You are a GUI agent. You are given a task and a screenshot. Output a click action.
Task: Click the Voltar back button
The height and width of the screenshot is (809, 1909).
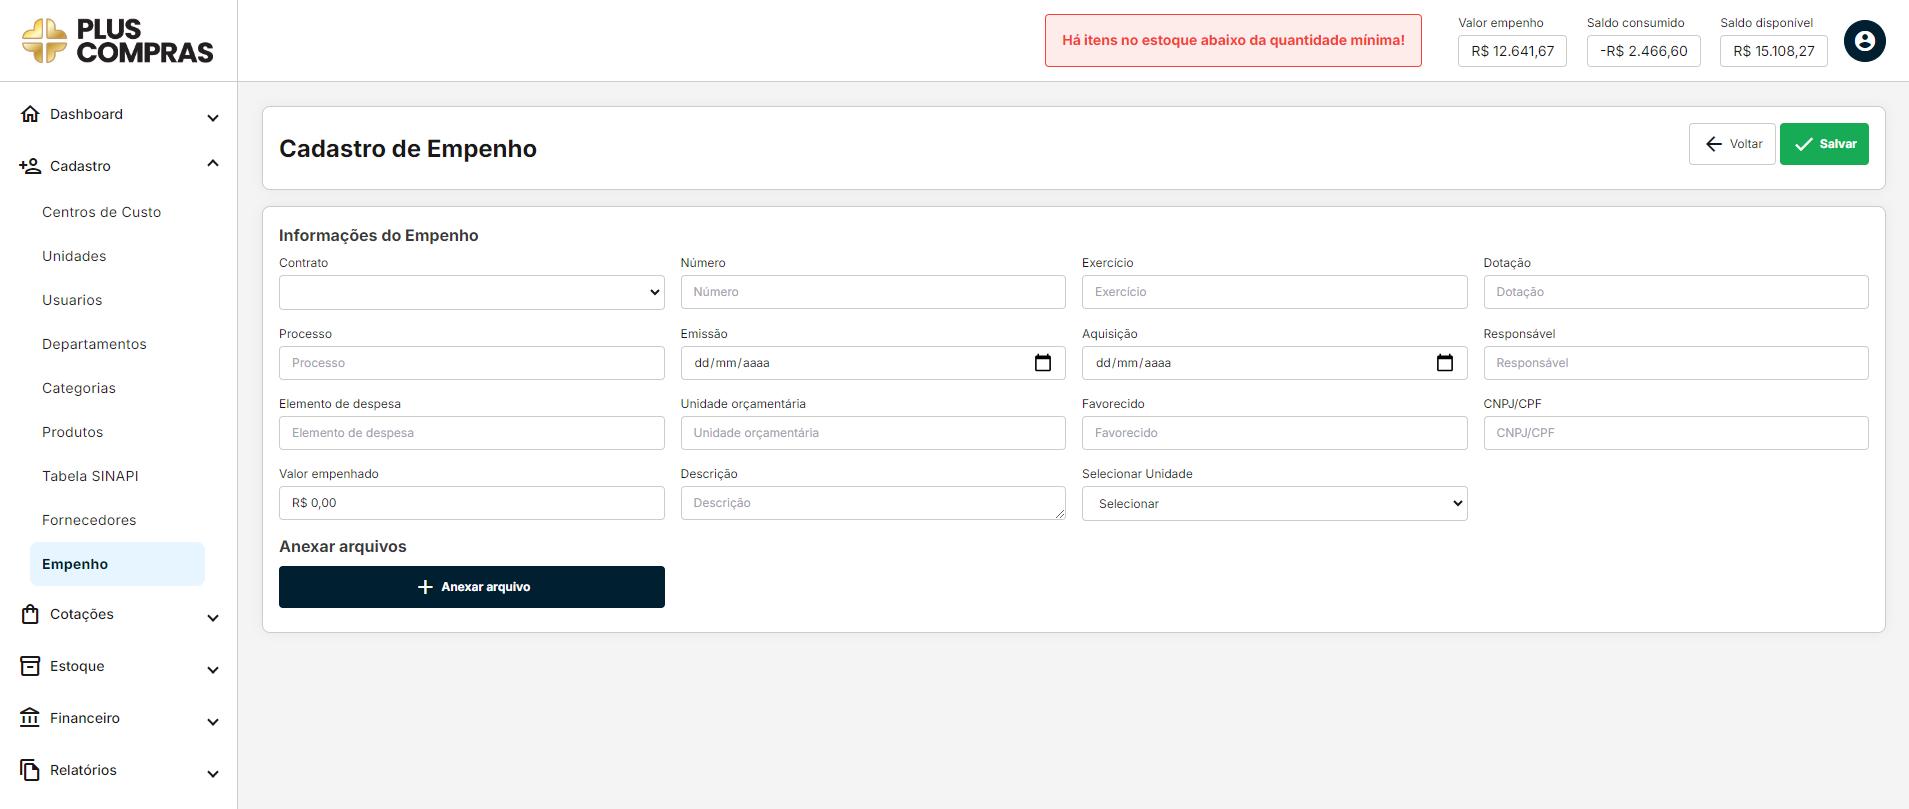click(1732, 144)
